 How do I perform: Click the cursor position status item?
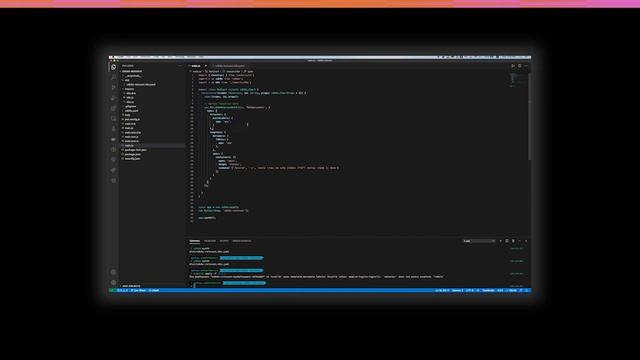(442, 290)
